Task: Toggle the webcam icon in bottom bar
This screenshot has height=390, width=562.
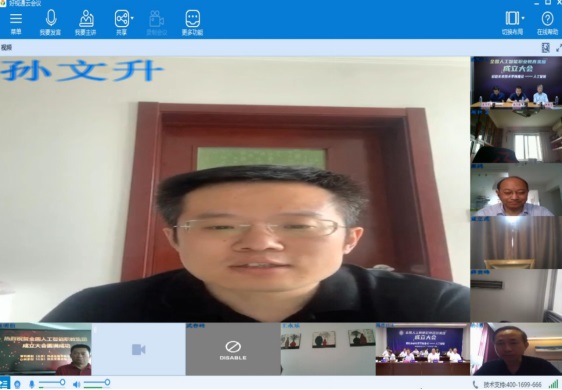Action: coord(17,385)
